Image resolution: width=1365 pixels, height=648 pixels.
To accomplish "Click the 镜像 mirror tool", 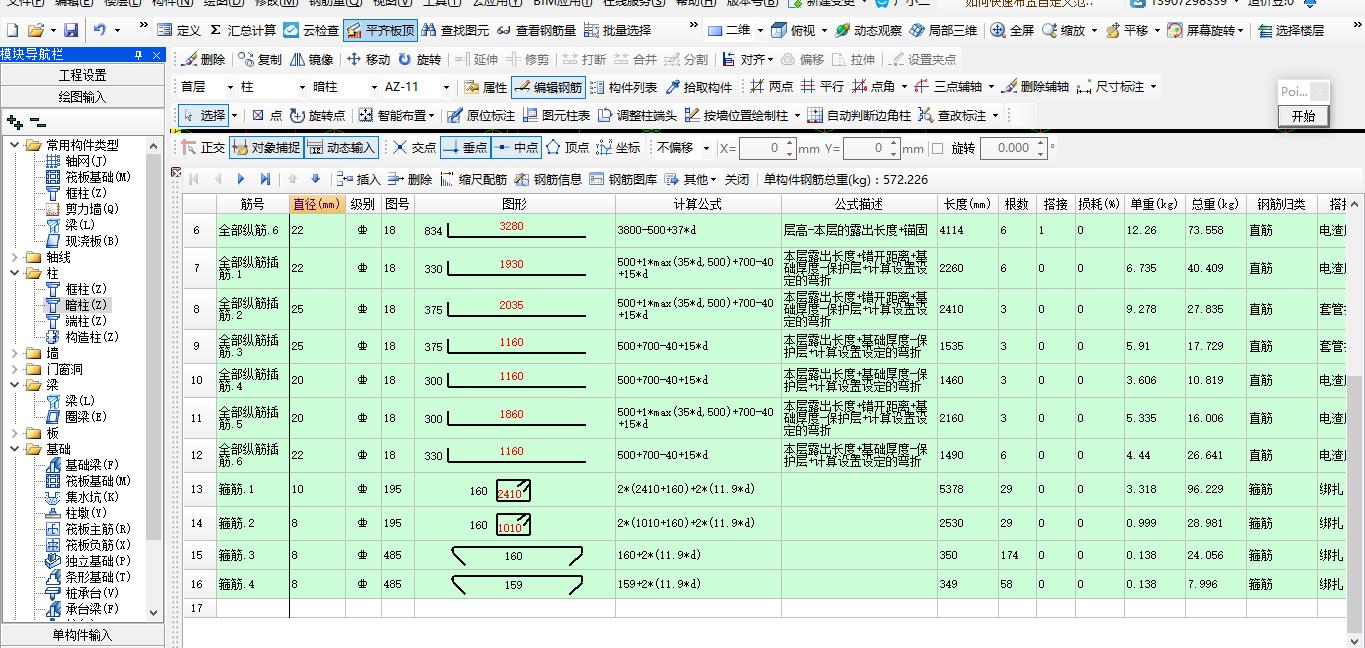I will coord(310,60).
